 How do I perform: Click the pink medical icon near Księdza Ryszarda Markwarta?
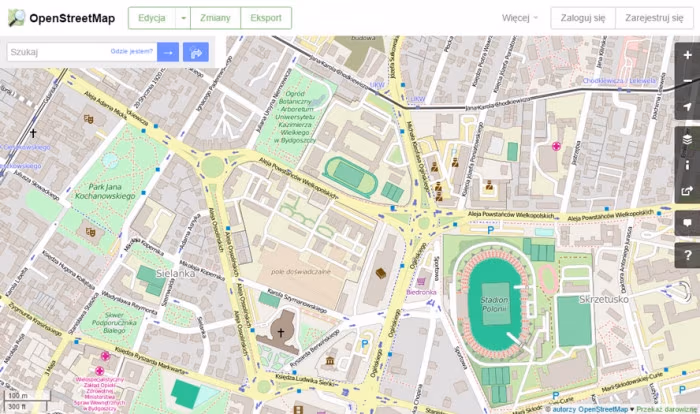(105, 356)
